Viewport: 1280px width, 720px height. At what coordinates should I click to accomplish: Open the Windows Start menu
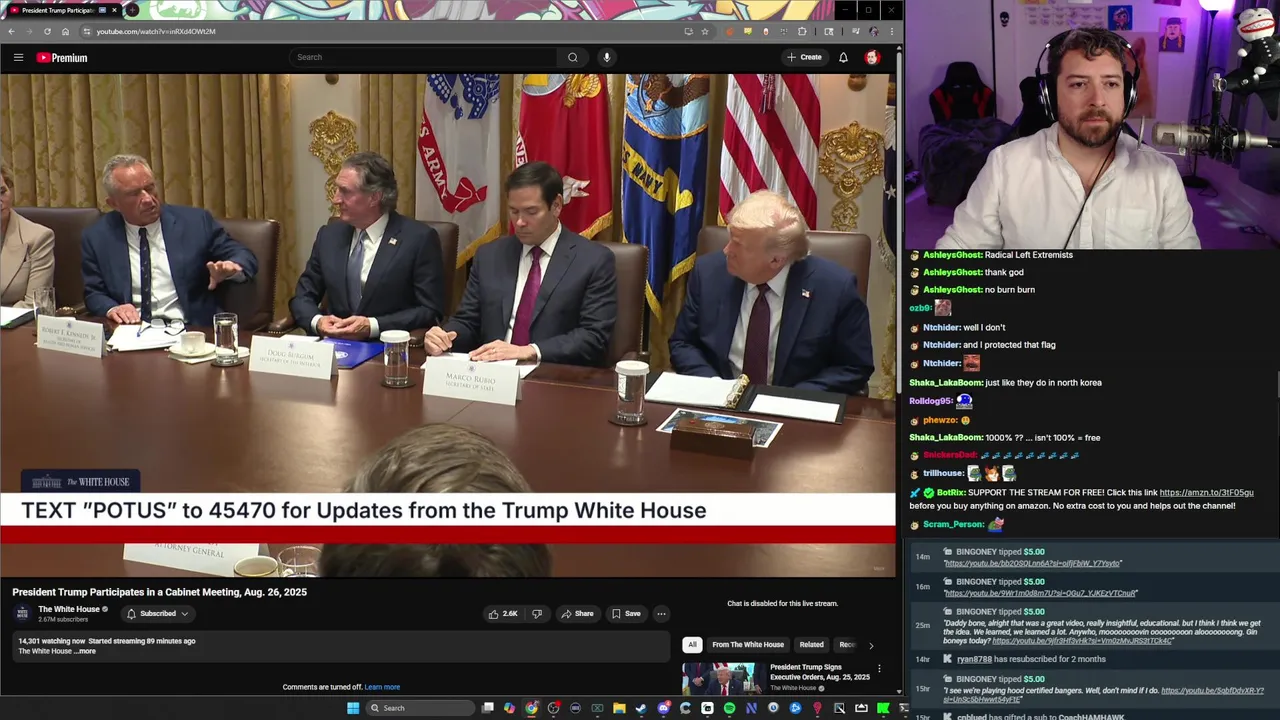352,708
